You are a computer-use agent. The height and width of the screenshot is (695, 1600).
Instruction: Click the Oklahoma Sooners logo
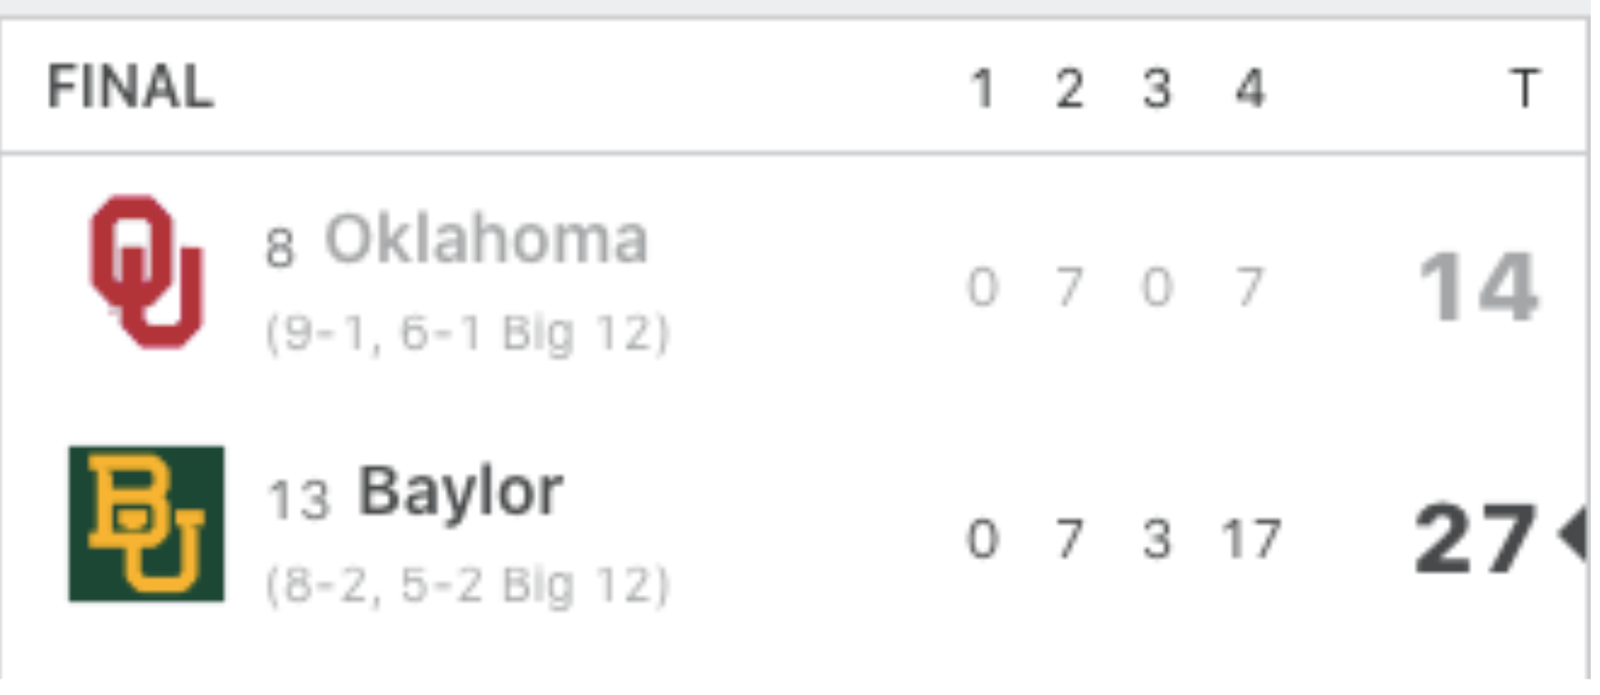pyautogui.click(x=147, y=271)
